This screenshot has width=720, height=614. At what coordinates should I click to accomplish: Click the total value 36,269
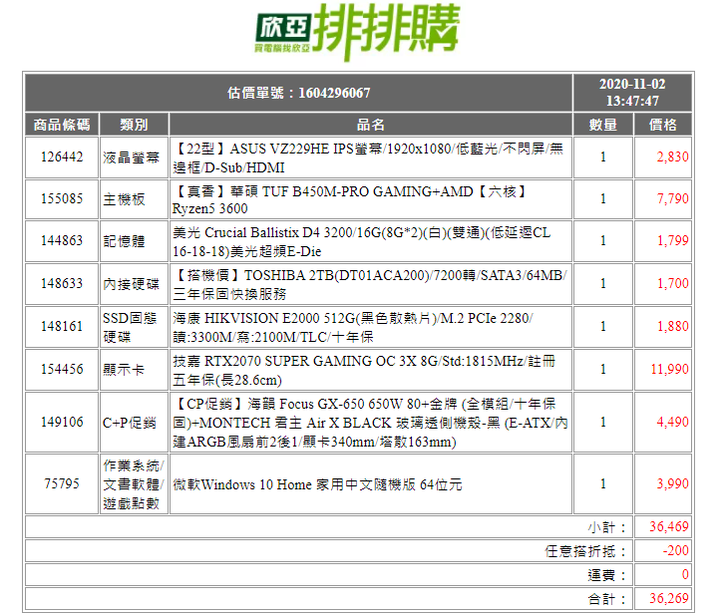point(669,598)
